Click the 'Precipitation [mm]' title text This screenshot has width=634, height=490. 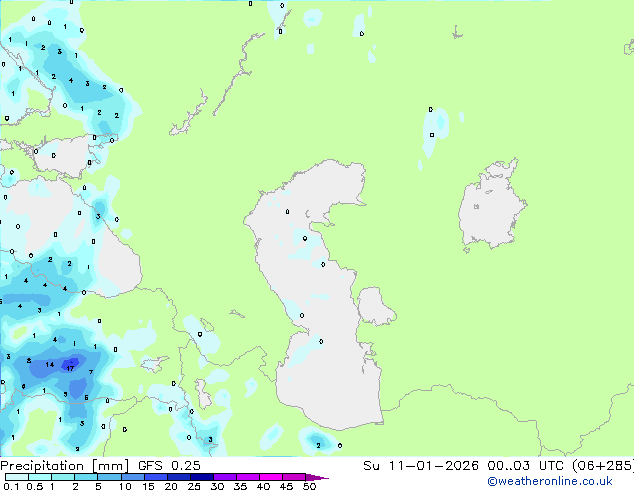coord(65,466)
